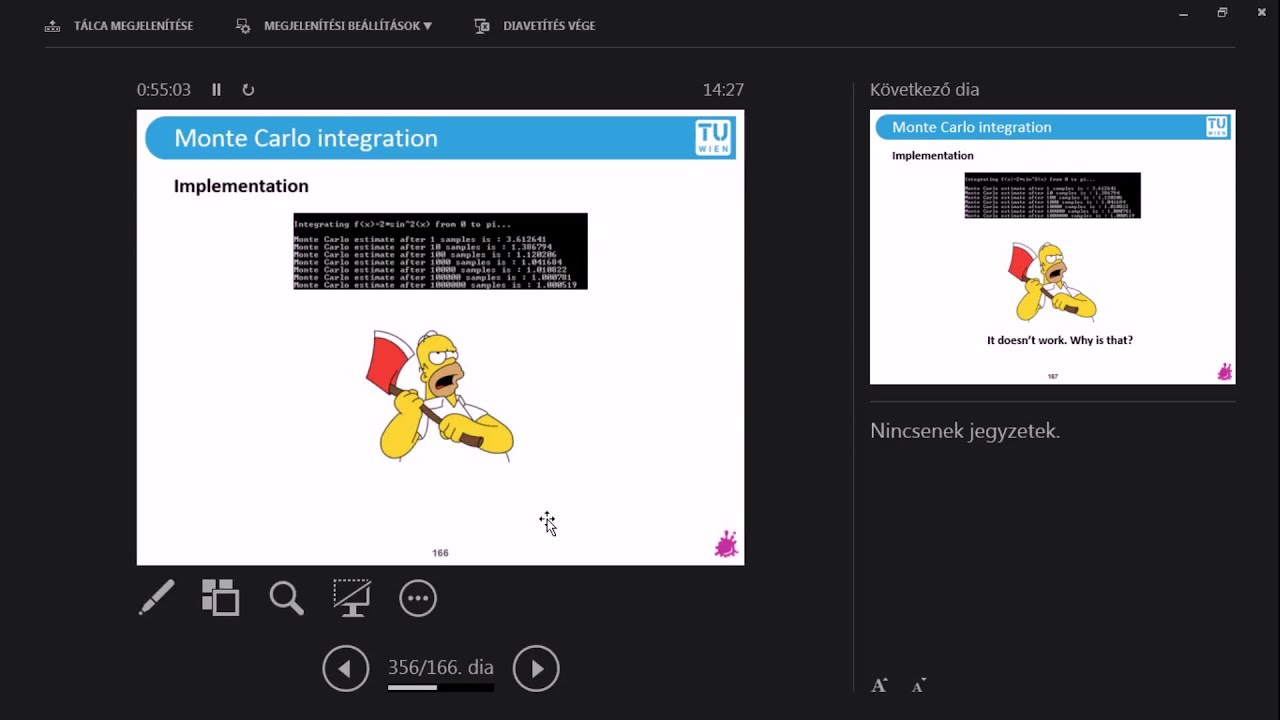This screenshot has width=1280, height=720.
Task: Show all slides grid view
Action: click(220, 598)
